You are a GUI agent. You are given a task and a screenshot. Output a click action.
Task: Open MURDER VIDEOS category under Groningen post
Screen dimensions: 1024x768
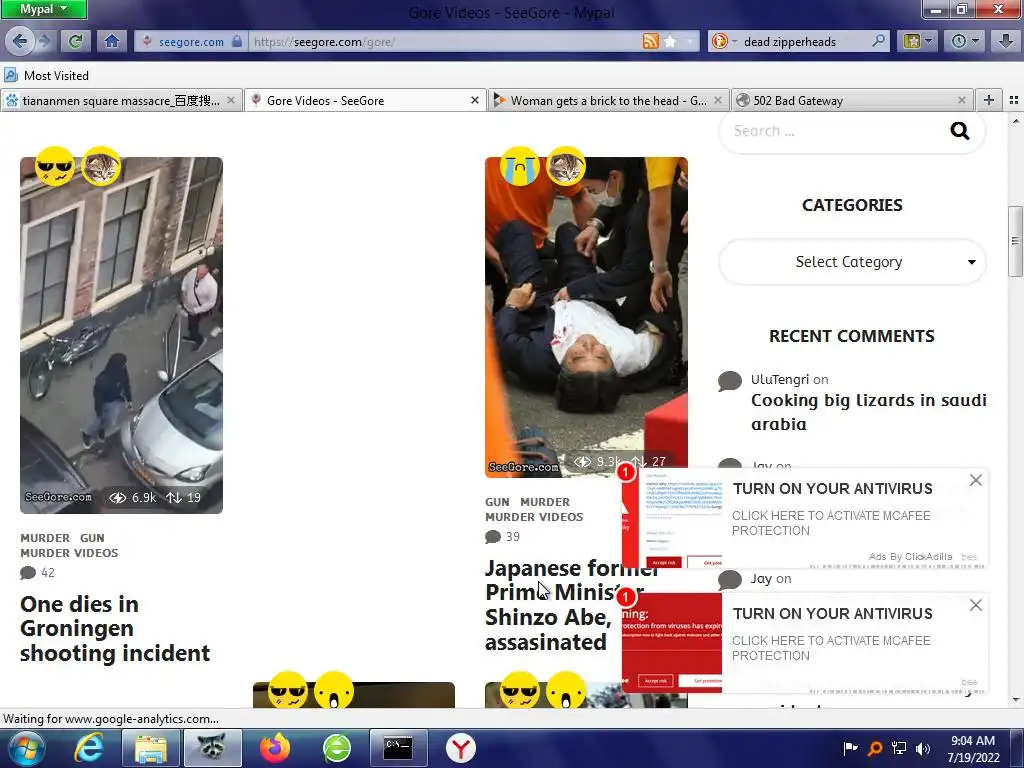pyautogui.click(x=69, y=553)
